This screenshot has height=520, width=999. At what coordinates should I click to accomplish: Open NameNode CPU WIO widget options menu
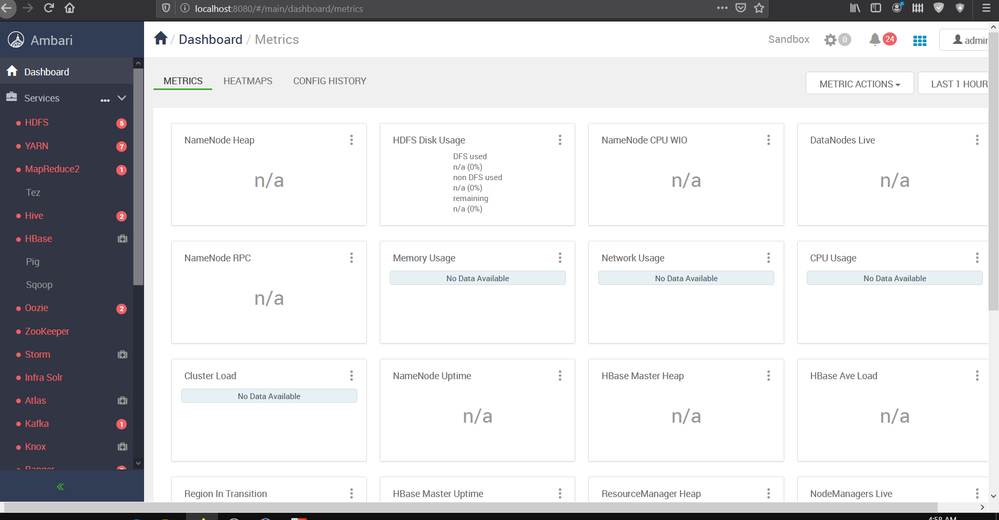[768, 140]
